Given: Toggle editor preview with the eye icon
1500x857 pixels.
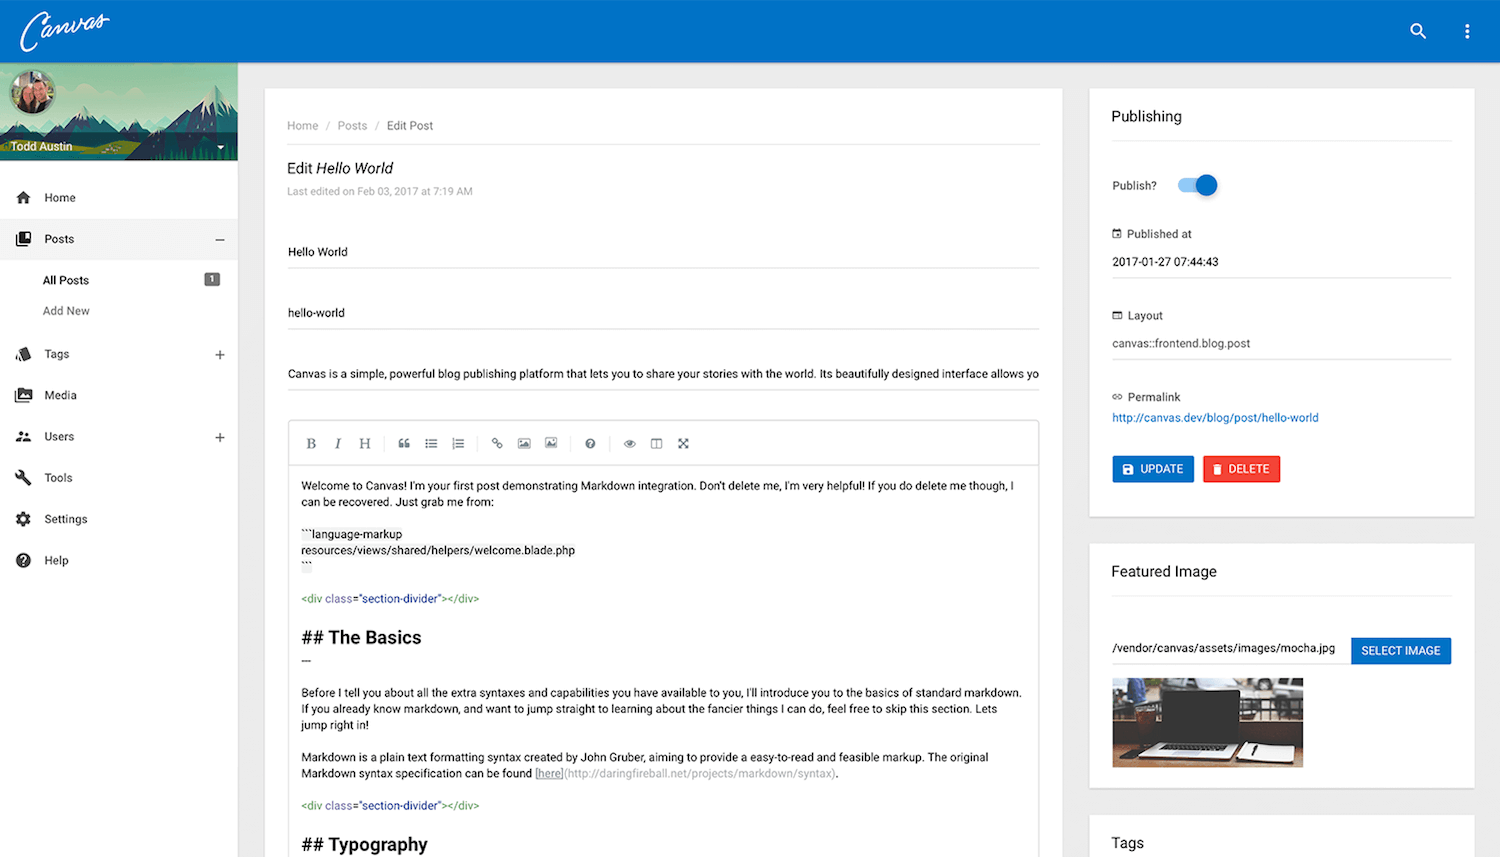Looking at the screenshot, I should click(x=629, y=443).
